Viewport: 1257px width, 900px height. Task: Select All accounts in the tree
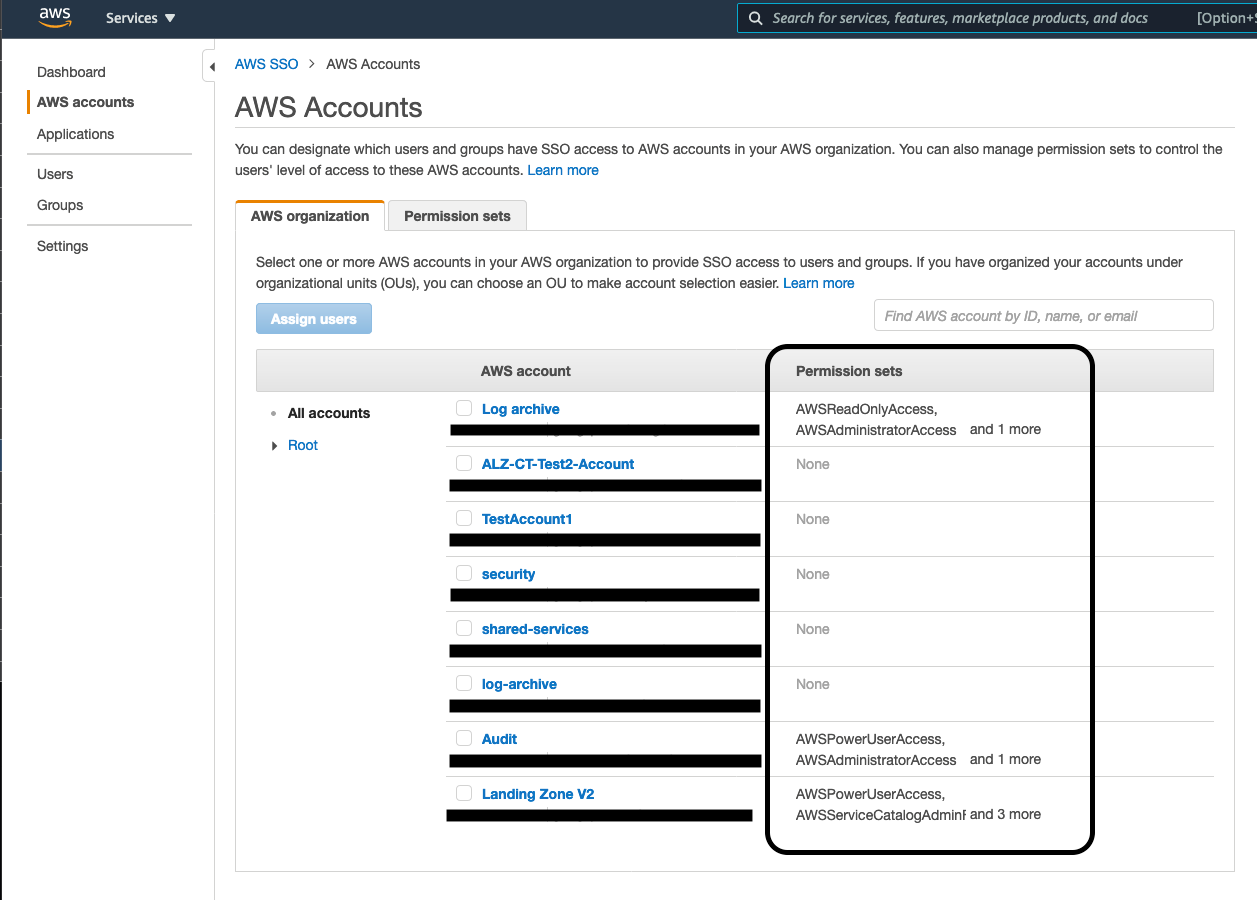pyautogui.click(x=329, y=413)
